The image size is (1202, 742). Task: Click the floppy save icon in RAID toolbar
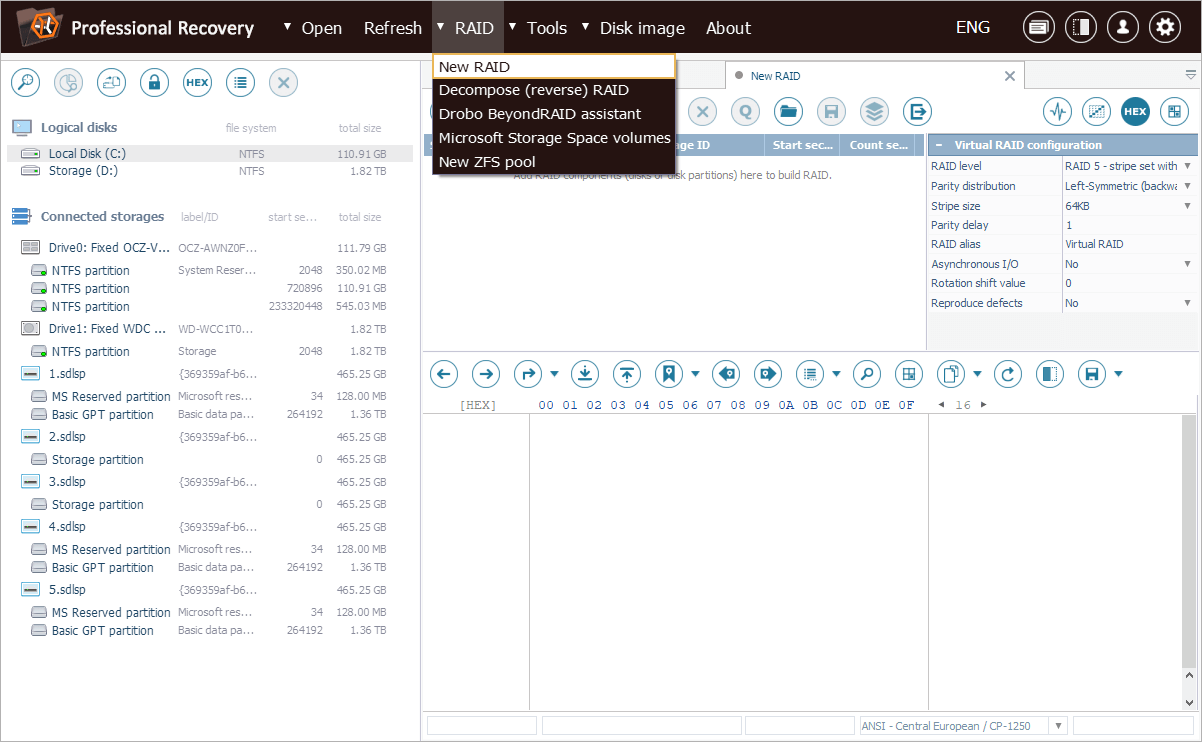(831, 111)
